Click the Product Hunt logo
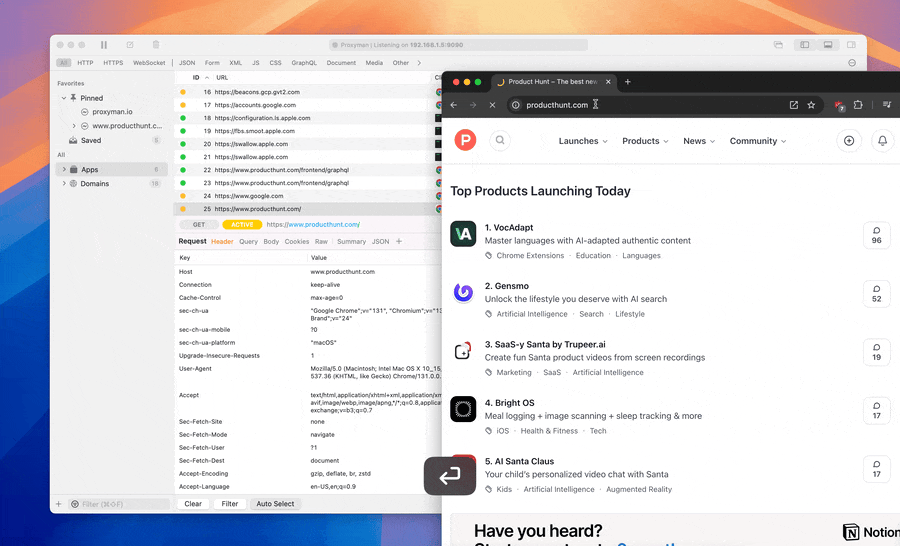This screenshot has height=546, width=900. (465, 140)
